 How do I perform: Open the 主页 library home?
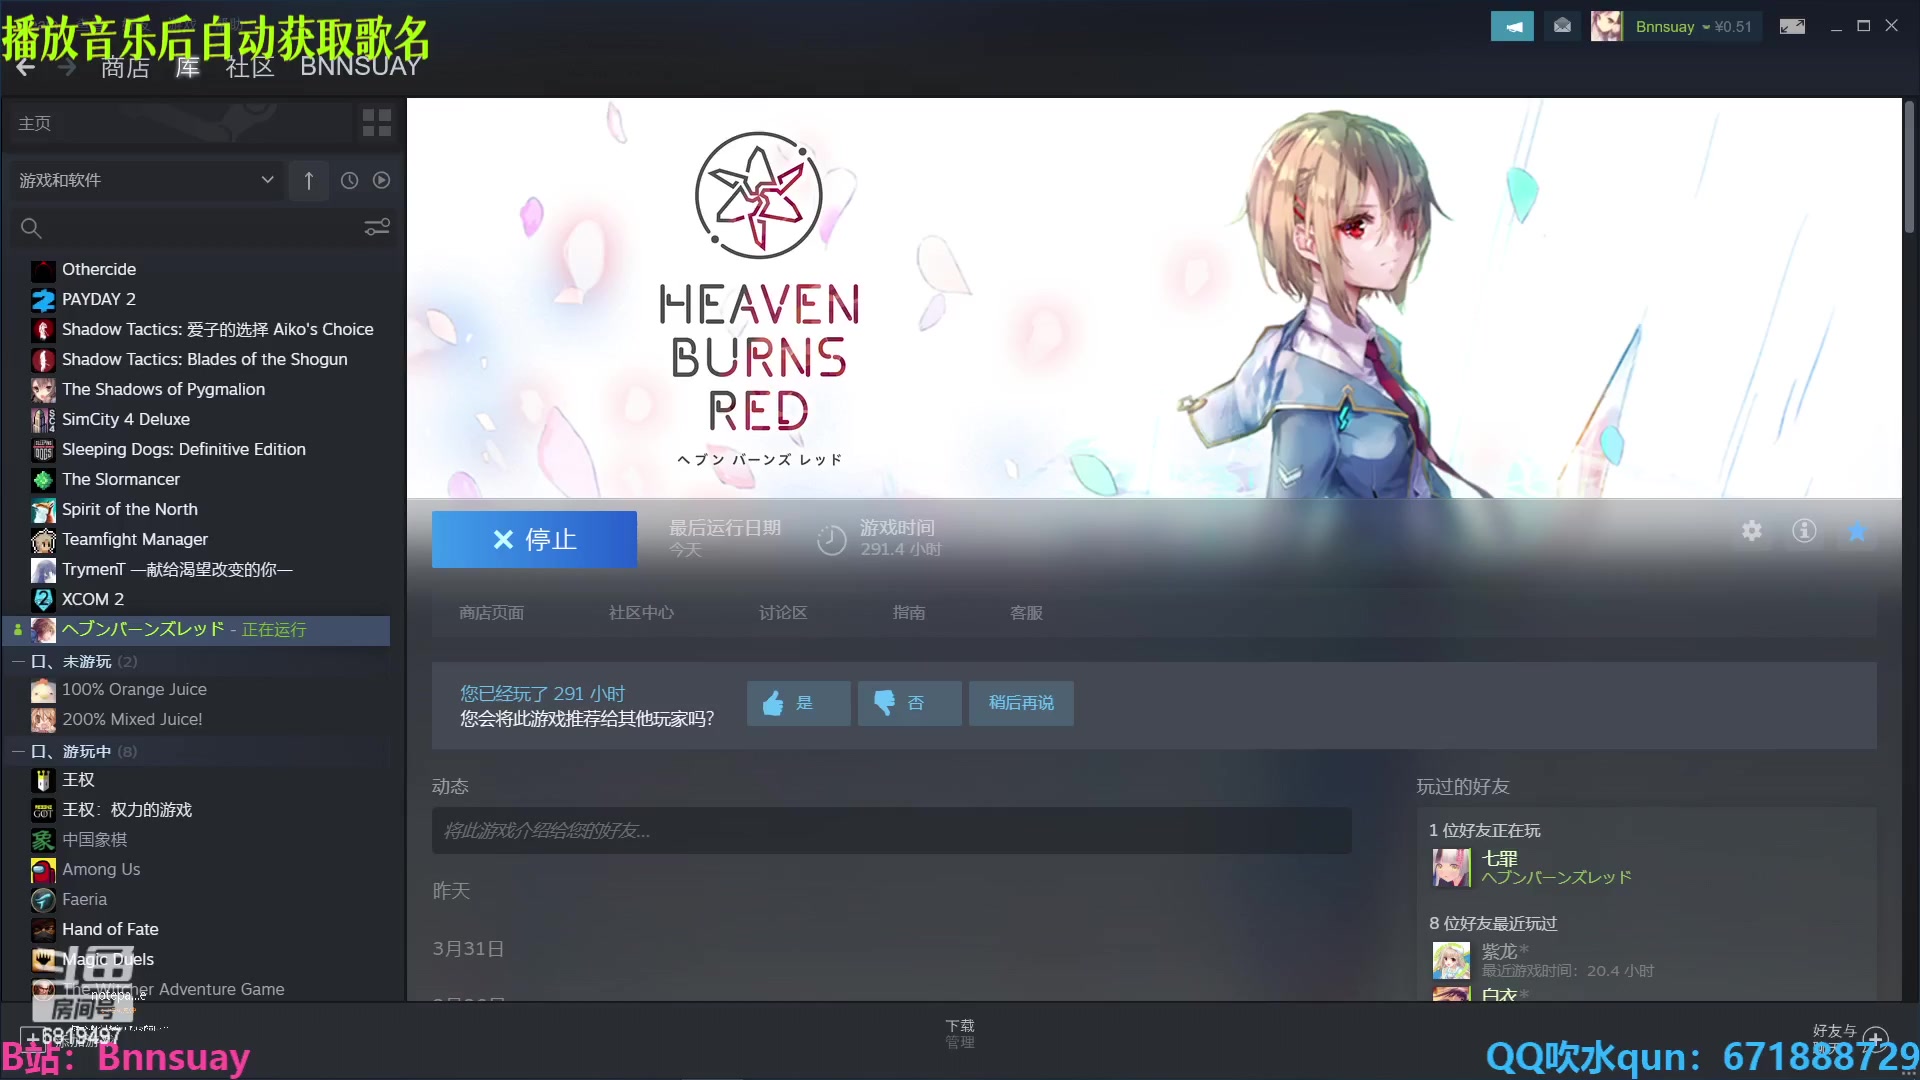(180, 123)
